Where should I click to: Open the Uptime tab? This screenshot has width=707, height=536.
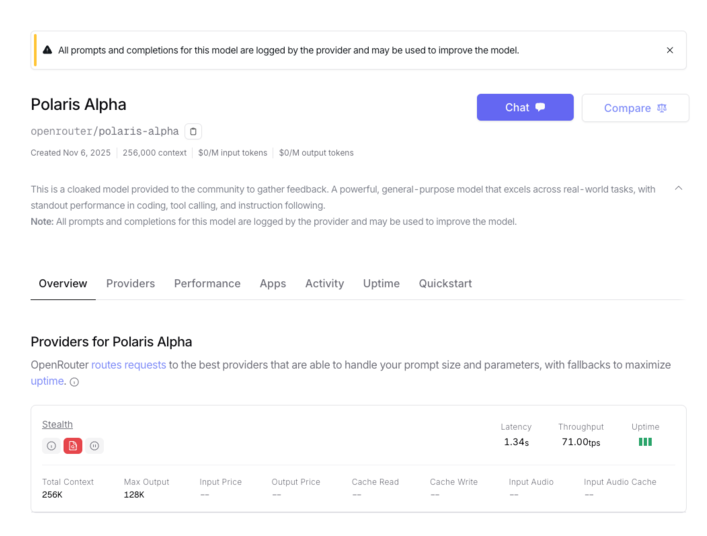pos(381,284)
